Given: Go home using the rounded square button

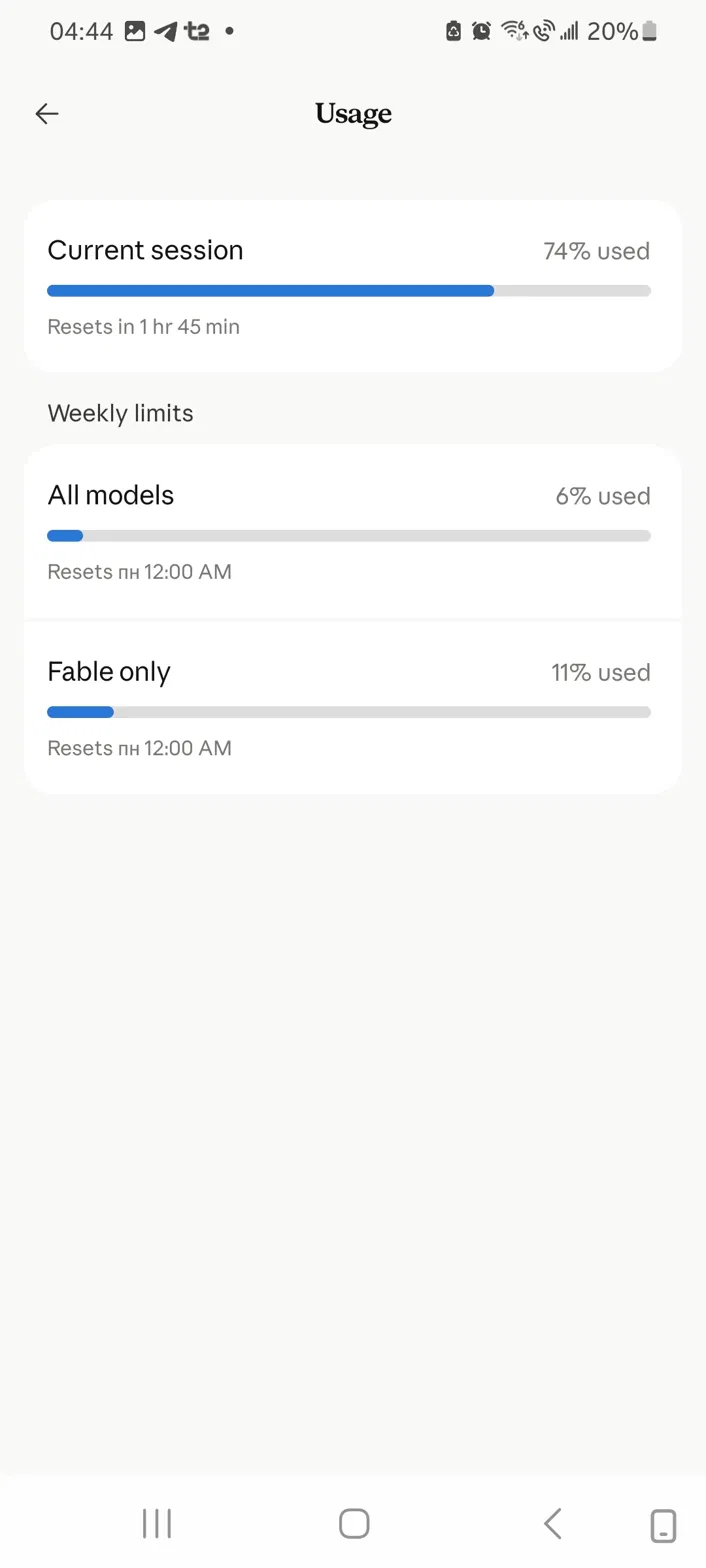Looking at the screenshot, I should pyautogui.click(x=354, y=1524).
